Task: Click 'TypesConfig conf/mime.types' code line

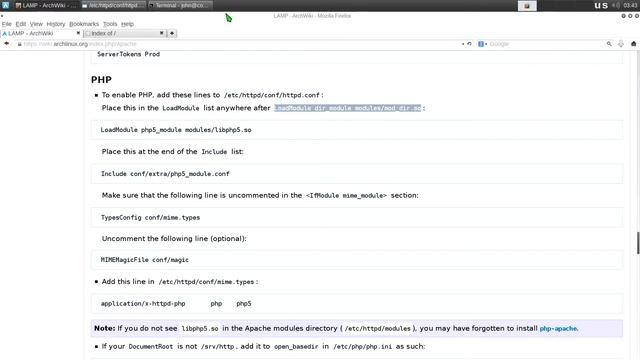Action: 151,218
